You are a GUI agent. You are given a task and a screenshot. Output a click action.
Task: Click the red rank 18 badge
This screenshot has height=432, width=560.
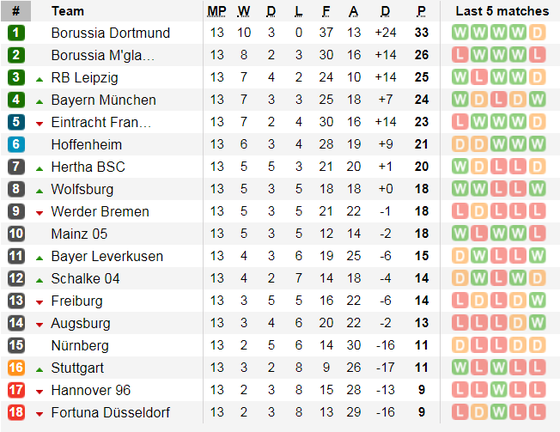(16, 412)
